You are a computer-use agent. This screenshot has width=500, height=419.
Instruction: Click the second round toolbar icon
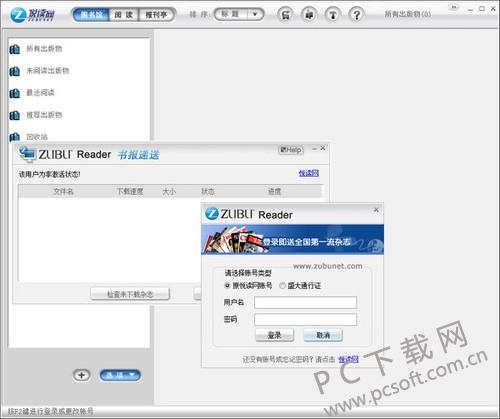click(x=309, y=15)
